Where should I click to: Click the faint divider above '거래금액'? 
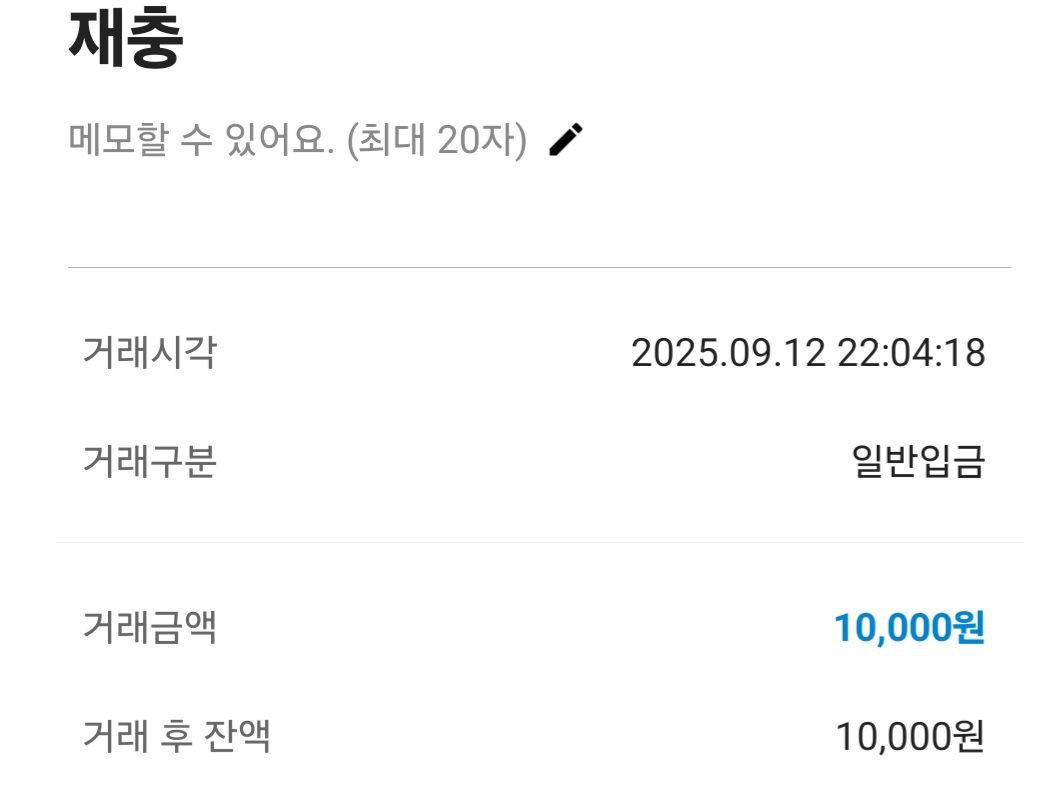coord(540,542)
